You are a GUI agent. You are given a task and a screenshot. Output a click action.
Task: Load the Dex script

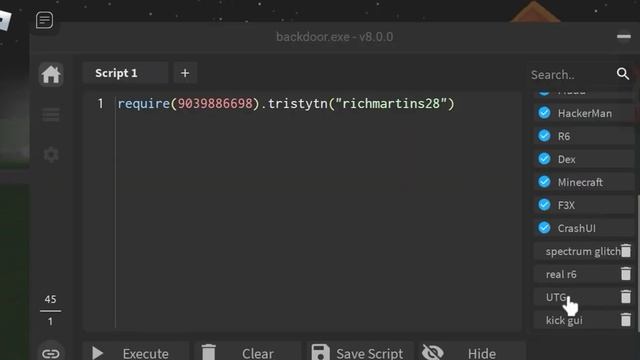(x=584, y=159)
